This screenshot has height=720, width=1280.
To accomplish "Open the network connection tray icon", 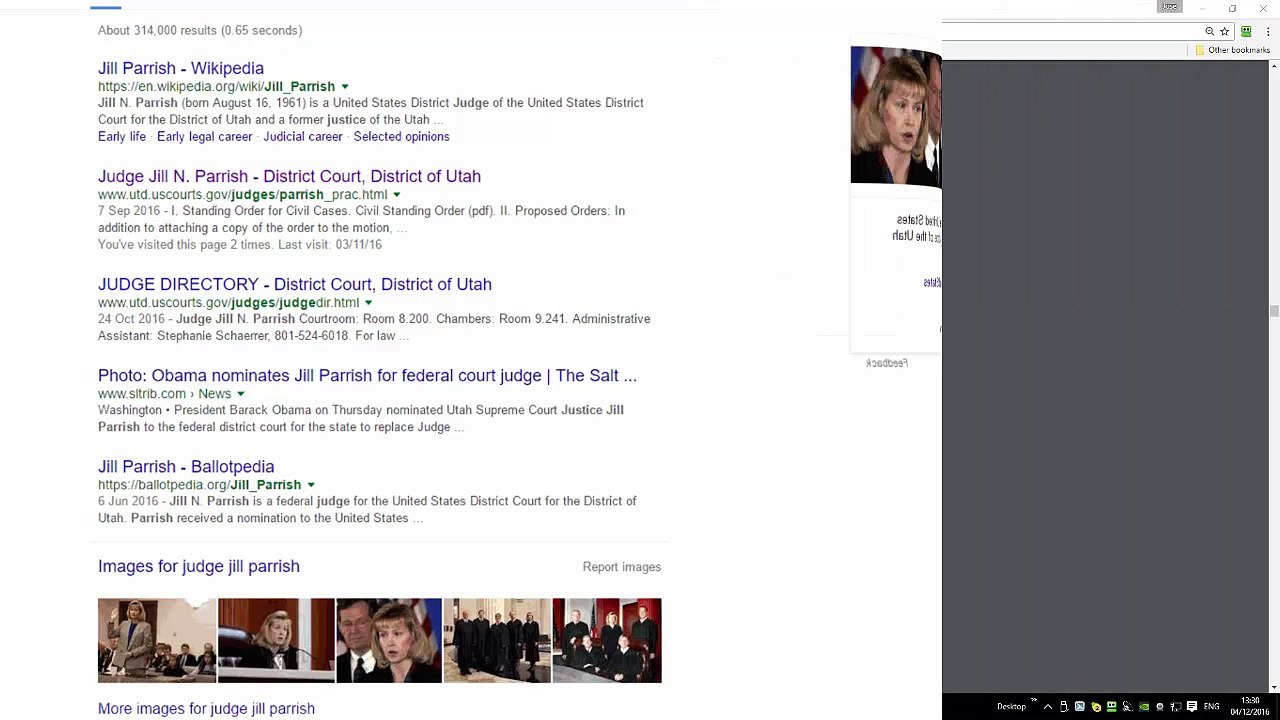I will [x=1176, y=706].
